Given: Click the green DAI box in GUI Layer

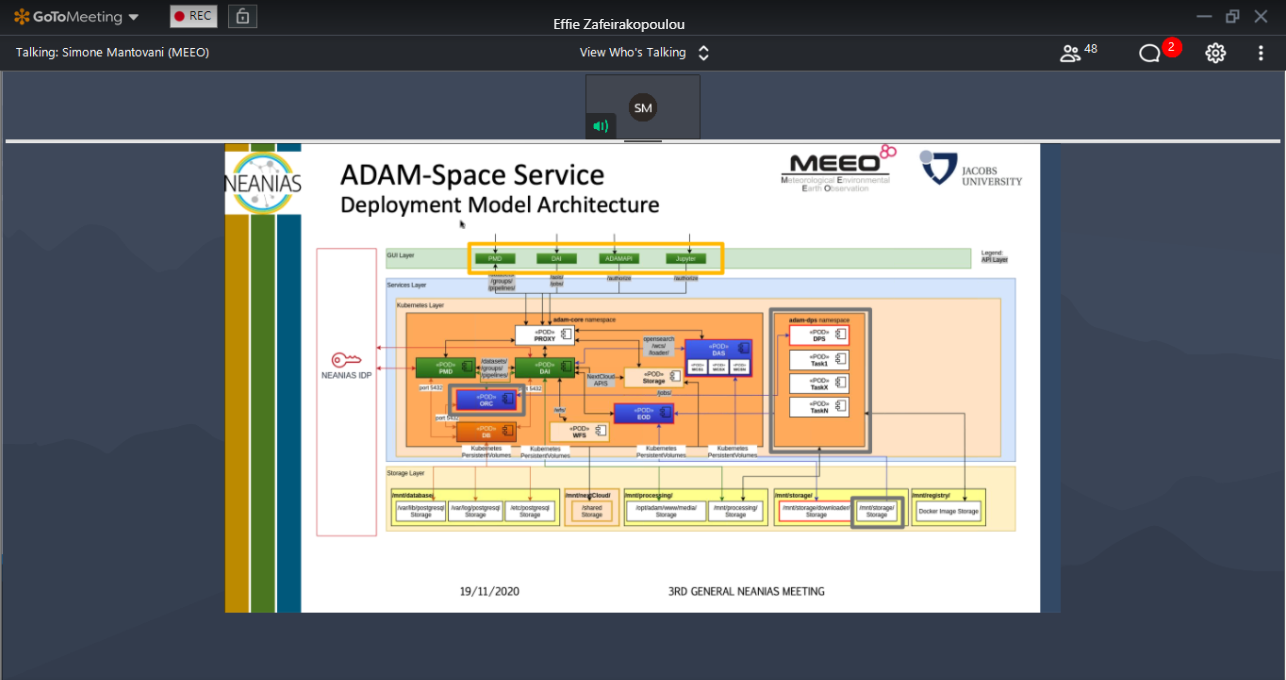Looking at the screenshot, I should tap(557, 259).
